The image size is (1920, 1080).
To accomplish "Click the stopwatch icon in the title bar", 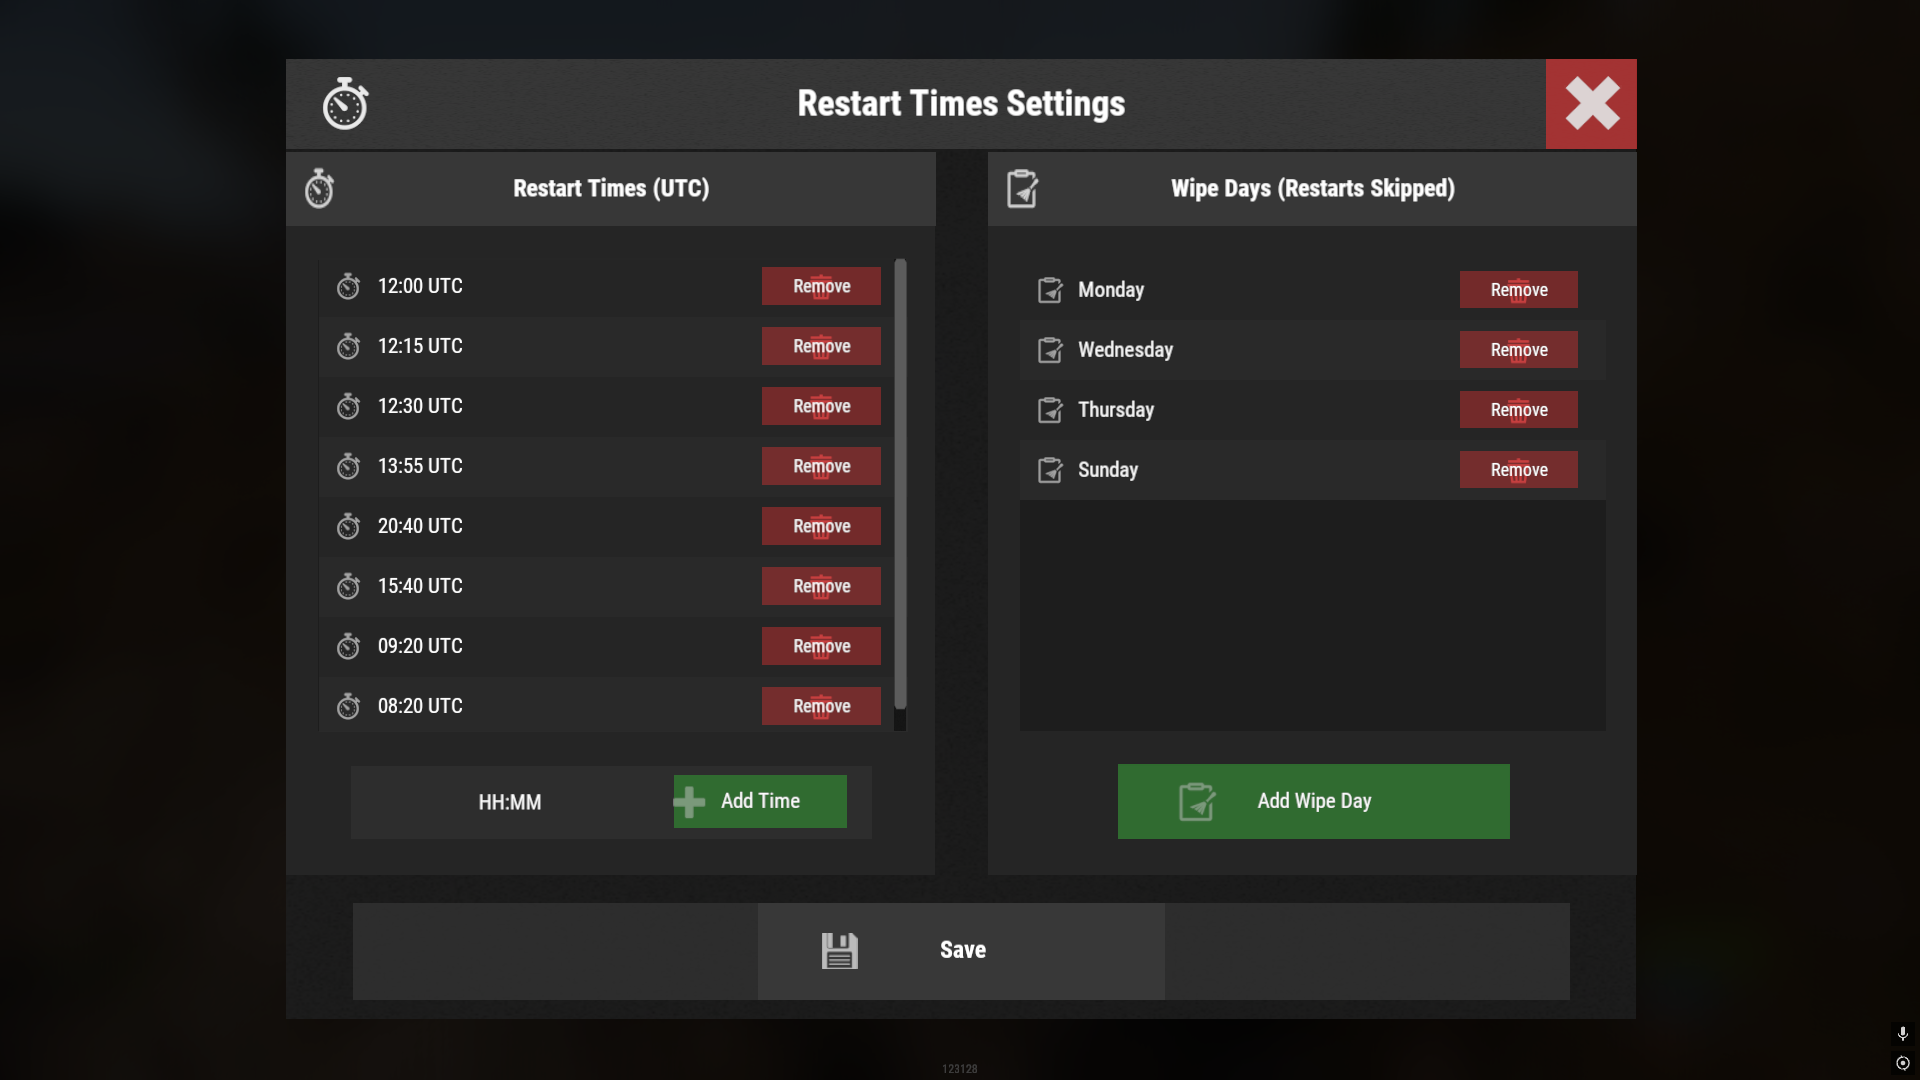I will (x=345, y=104).
